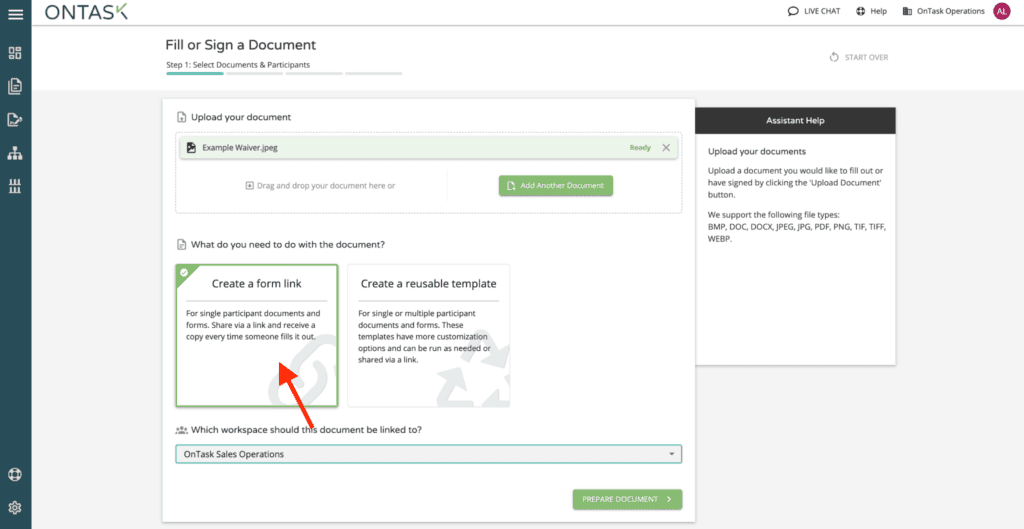This screenshot has height=529, width=1024.
Task: Expand the OnTask Sales Operations workspace dropdown
Action: click(428, 454)
